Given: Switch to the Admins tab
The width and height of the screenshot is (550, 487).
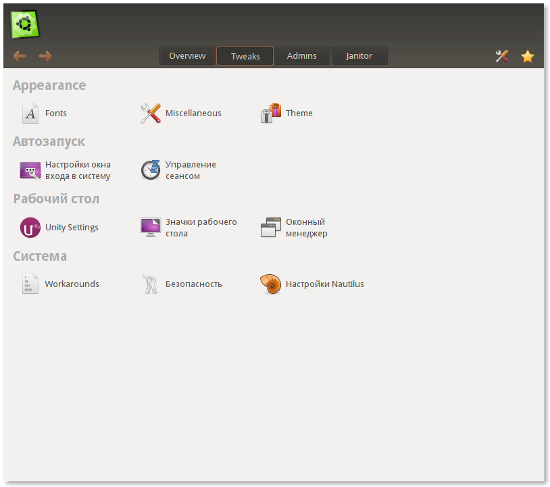Looking at the screenshot, I should 302,56.
